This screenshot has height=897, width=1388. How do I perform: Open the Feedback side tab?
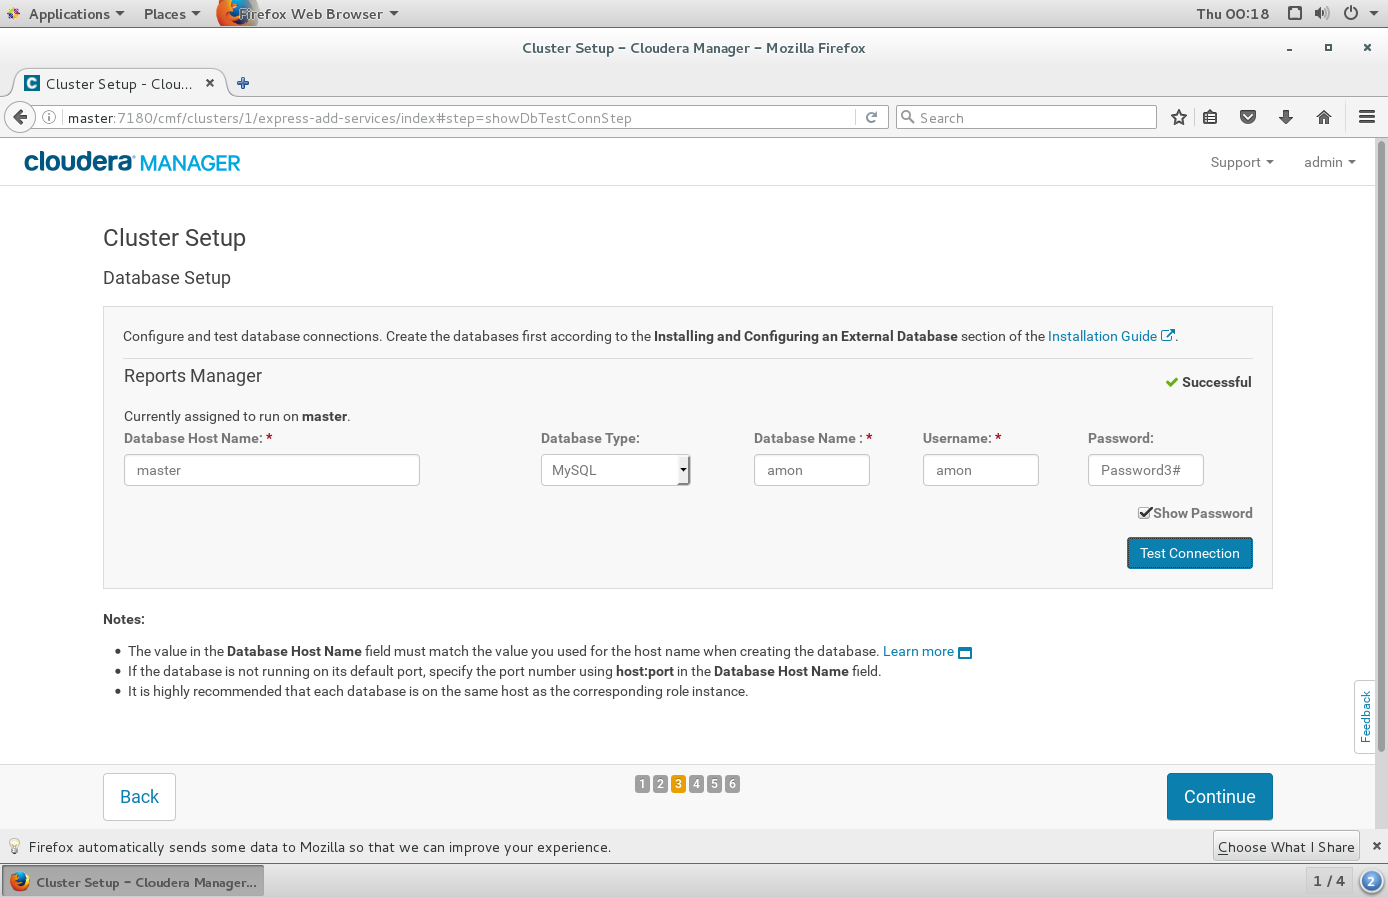click(x=1365, y=717)
